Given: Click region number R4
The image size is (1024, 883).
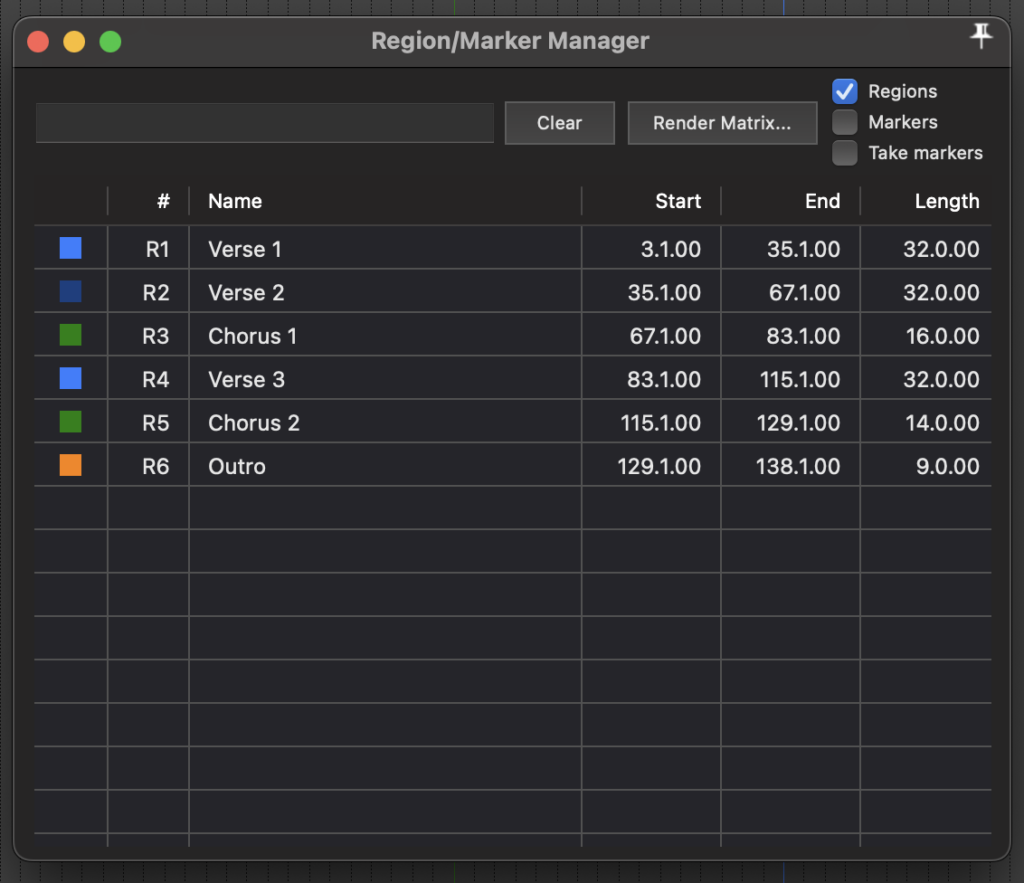Looking at the screenshot, I should click(156, 379).
